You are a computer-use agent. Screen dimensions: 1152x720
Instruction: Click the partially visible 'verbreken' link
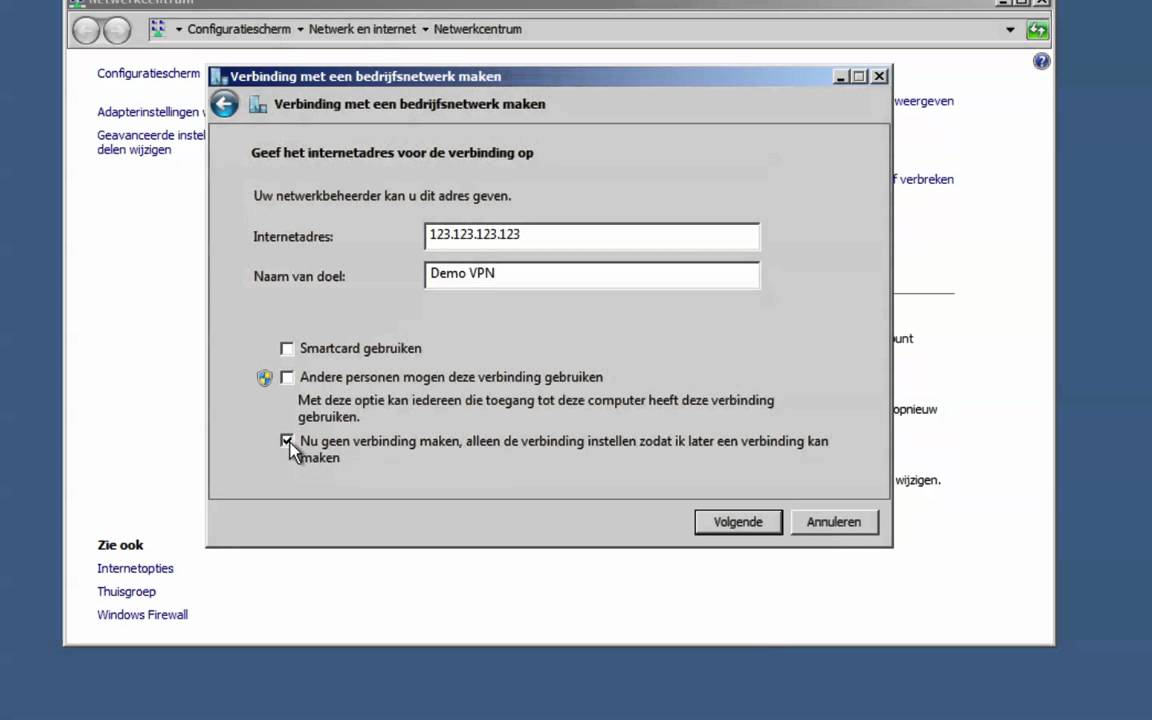(x=924, y=179)
